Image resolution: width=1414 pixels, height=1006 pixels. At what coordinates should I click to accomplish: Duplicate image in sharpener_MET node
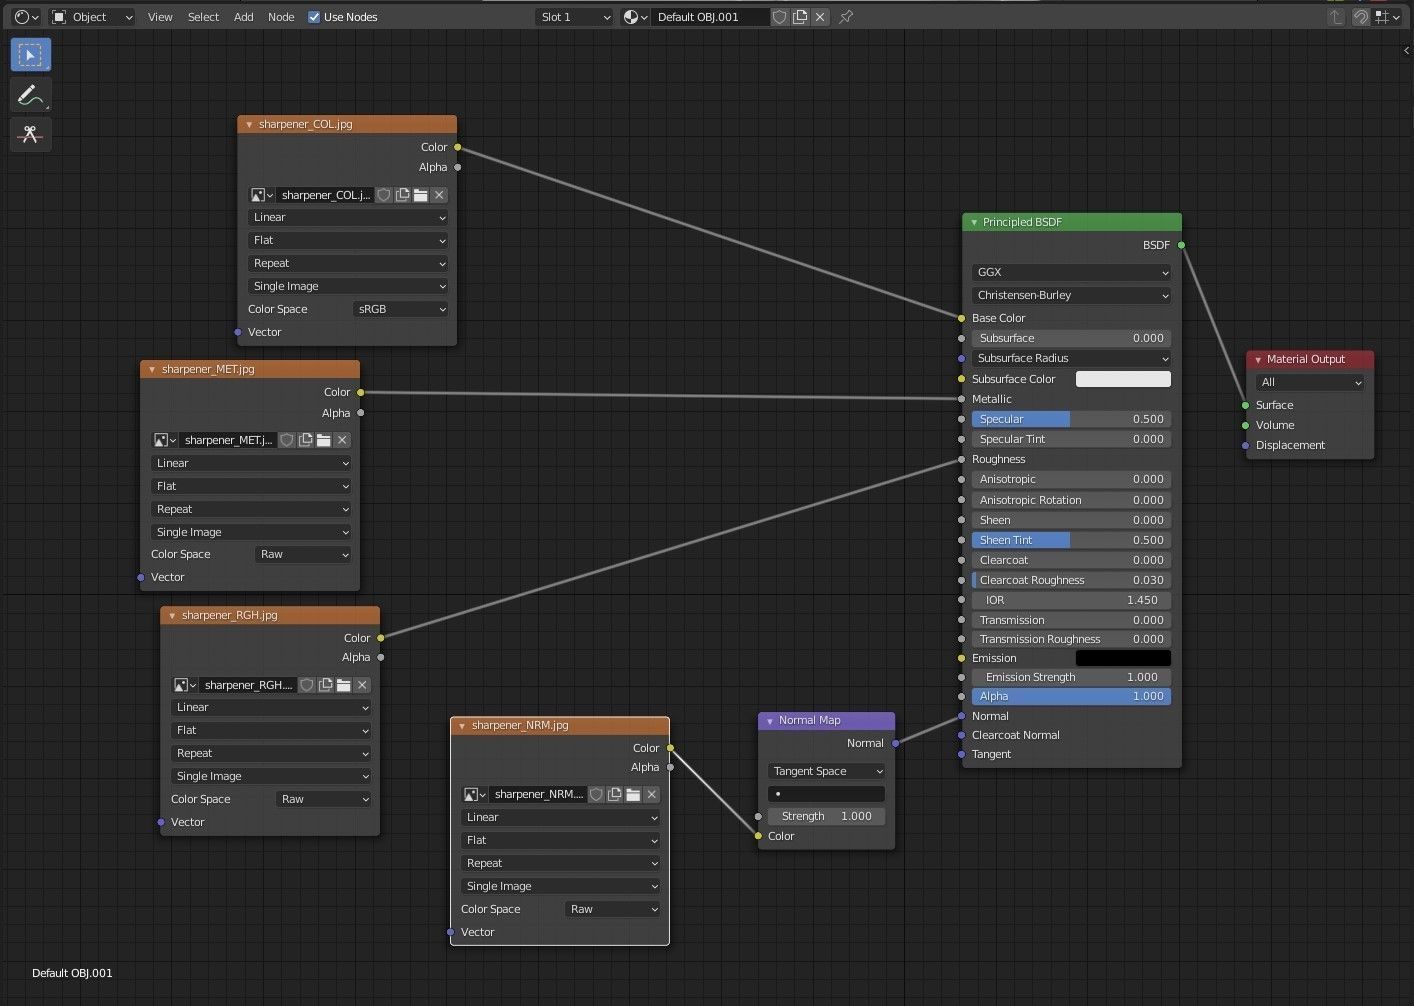[x=306, y=440]
